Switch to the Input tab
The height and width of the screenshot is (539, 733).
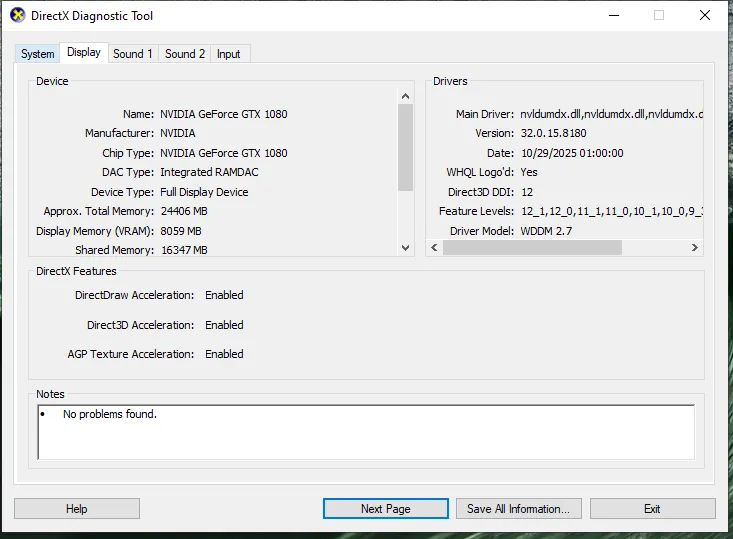(x=228, y=54)
